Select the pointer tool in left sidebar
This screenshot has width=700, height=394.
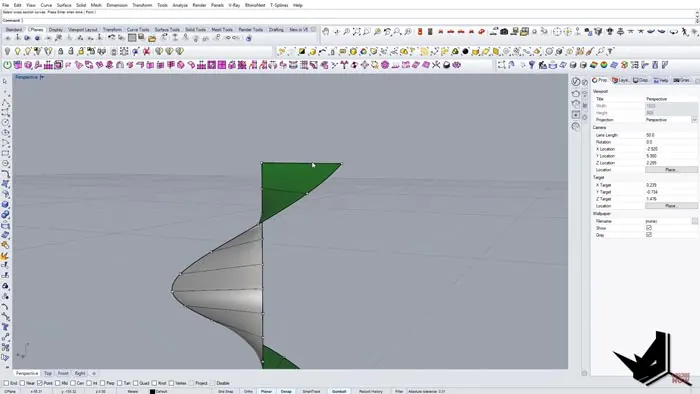click(x=5, y=82)
